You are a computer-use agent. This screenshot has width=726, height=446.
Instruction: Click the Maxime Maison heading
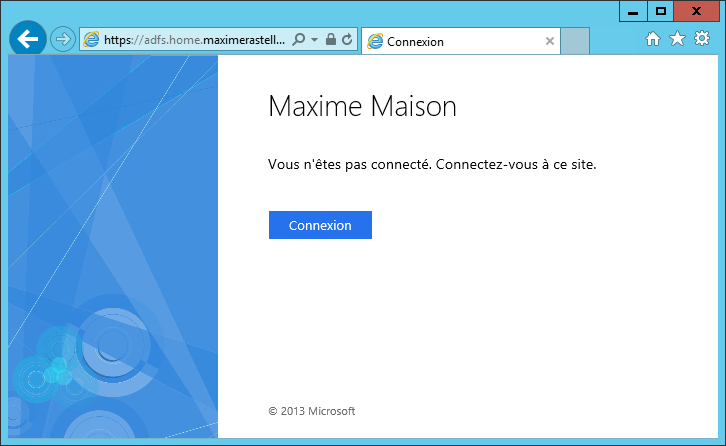(x=362, y=107)
